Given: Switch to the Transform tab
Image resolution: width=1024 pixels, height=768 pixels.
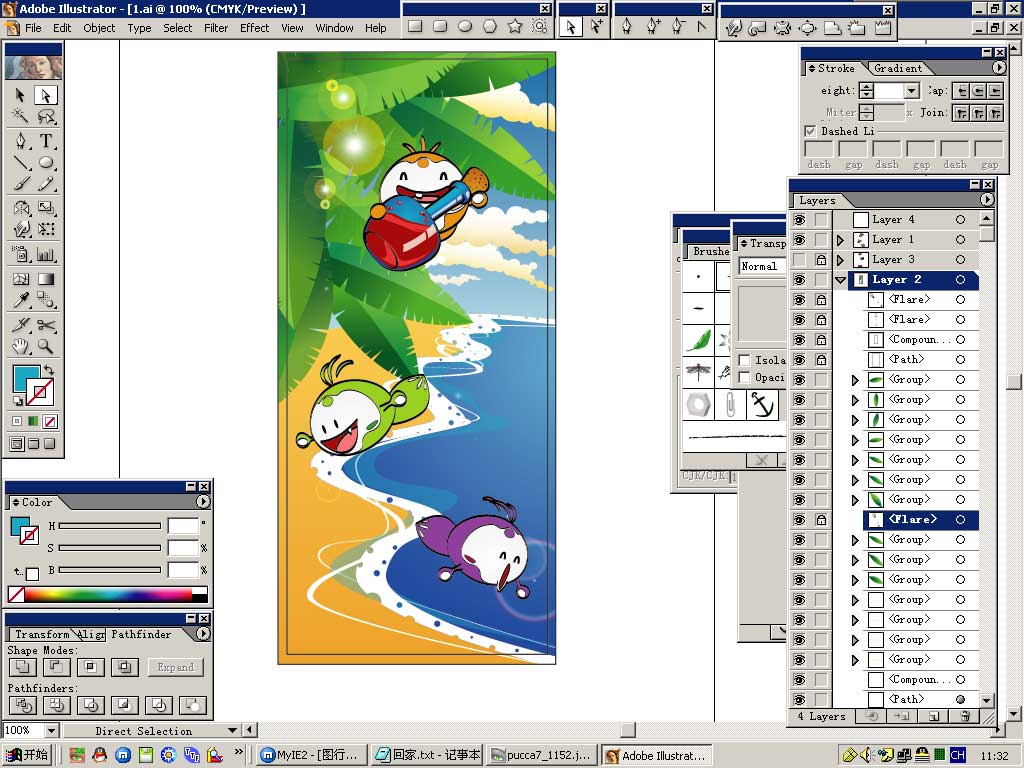Looking at the screenshot, I should 42,634.
